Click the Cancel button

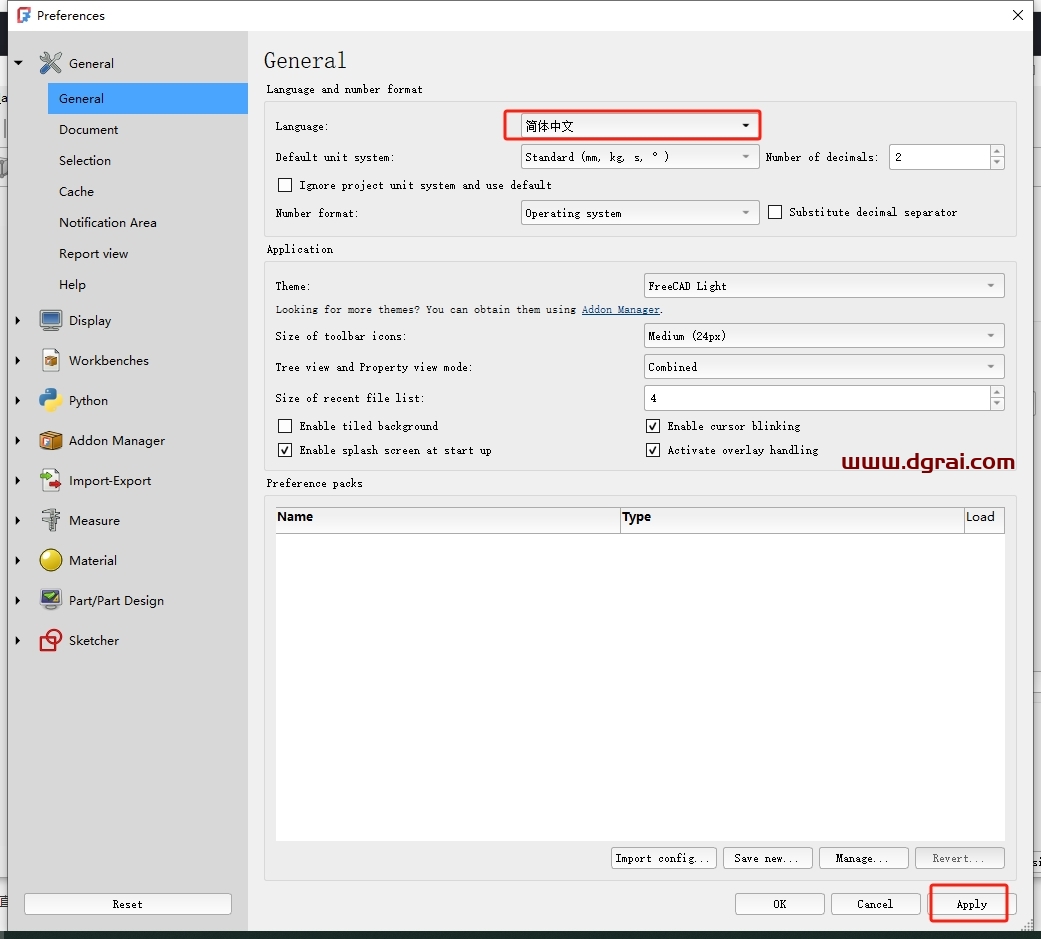[875, 904]
